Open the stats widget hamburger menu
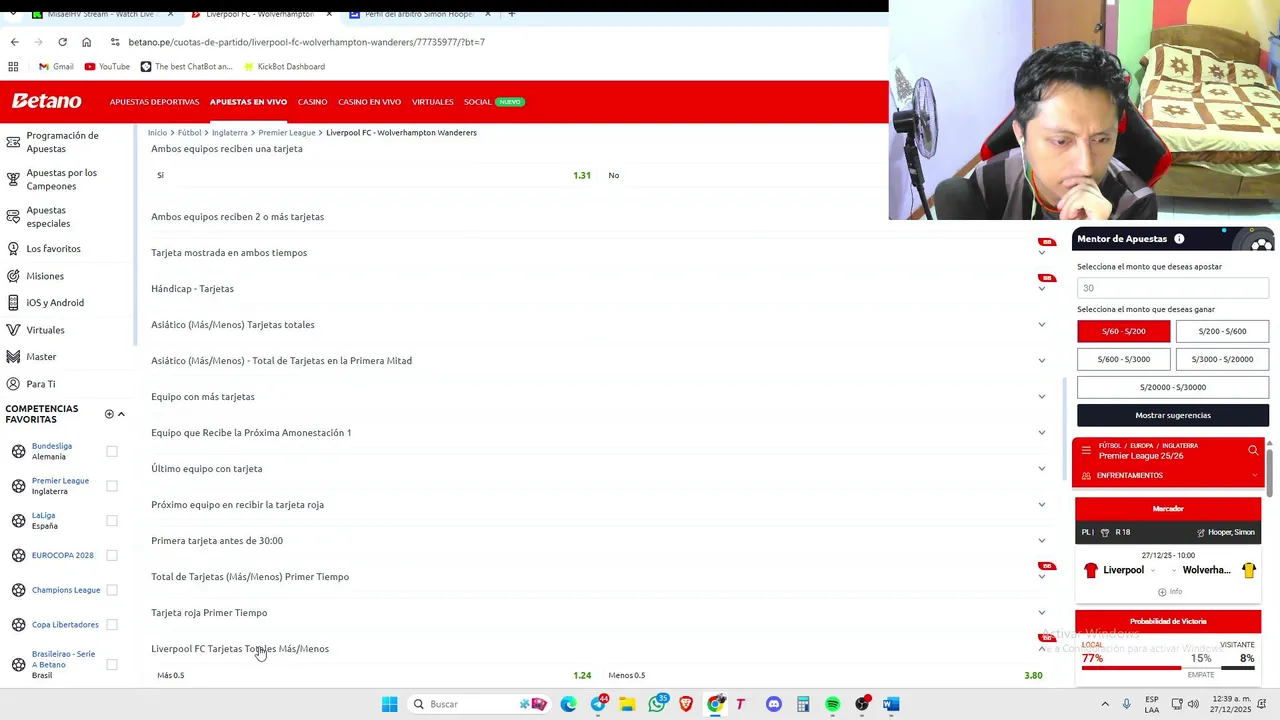This screenshot has height=720, width=1280. tap(1086, 451)
